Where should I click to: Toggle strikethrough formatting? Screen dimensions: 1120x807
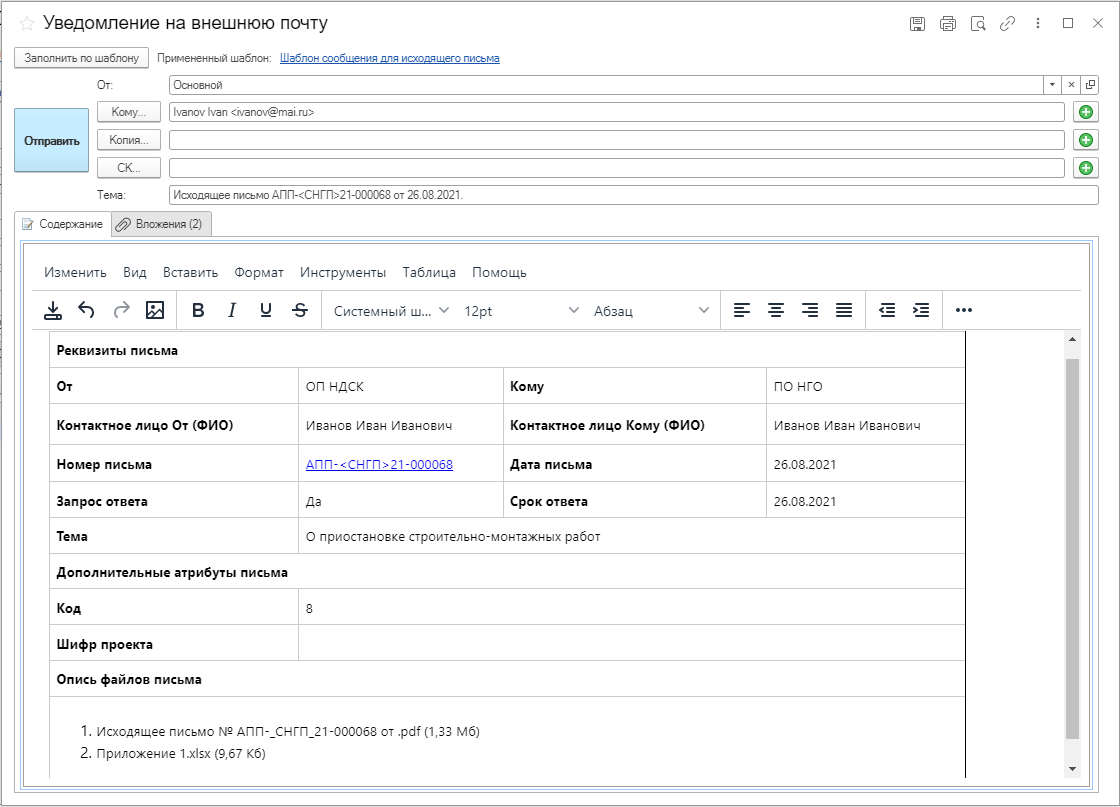coord(300,310)
